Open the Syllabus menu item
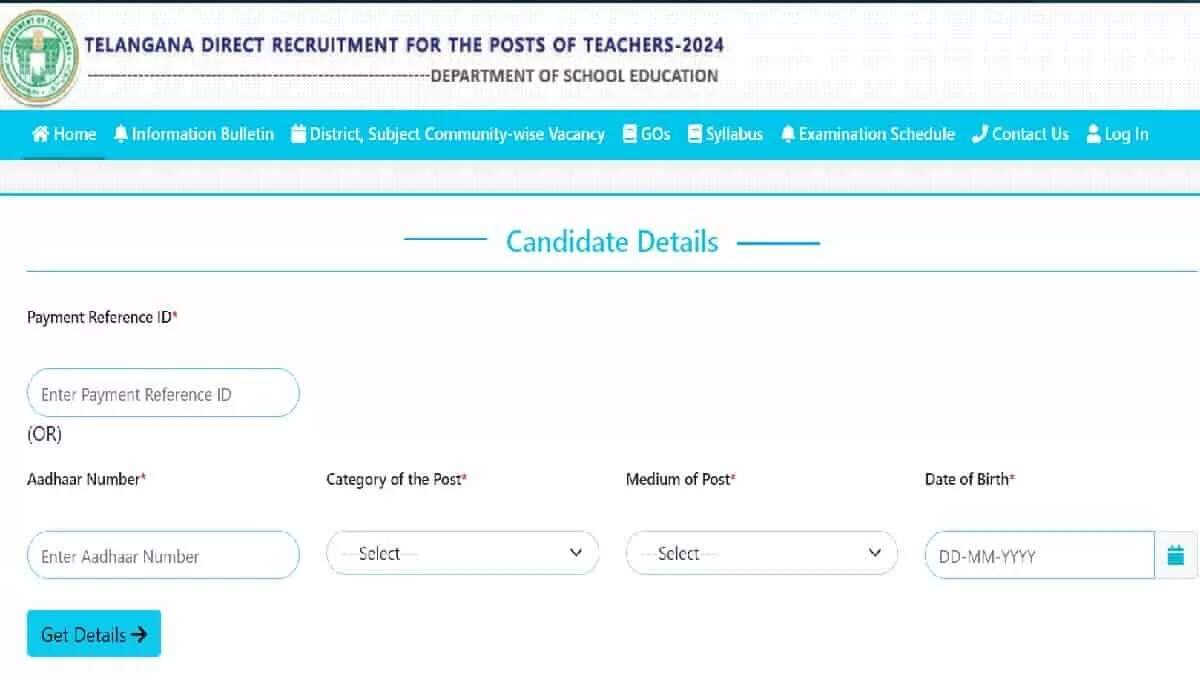Viewport: 1200px width, 675px height. click(x=734, y=134)
